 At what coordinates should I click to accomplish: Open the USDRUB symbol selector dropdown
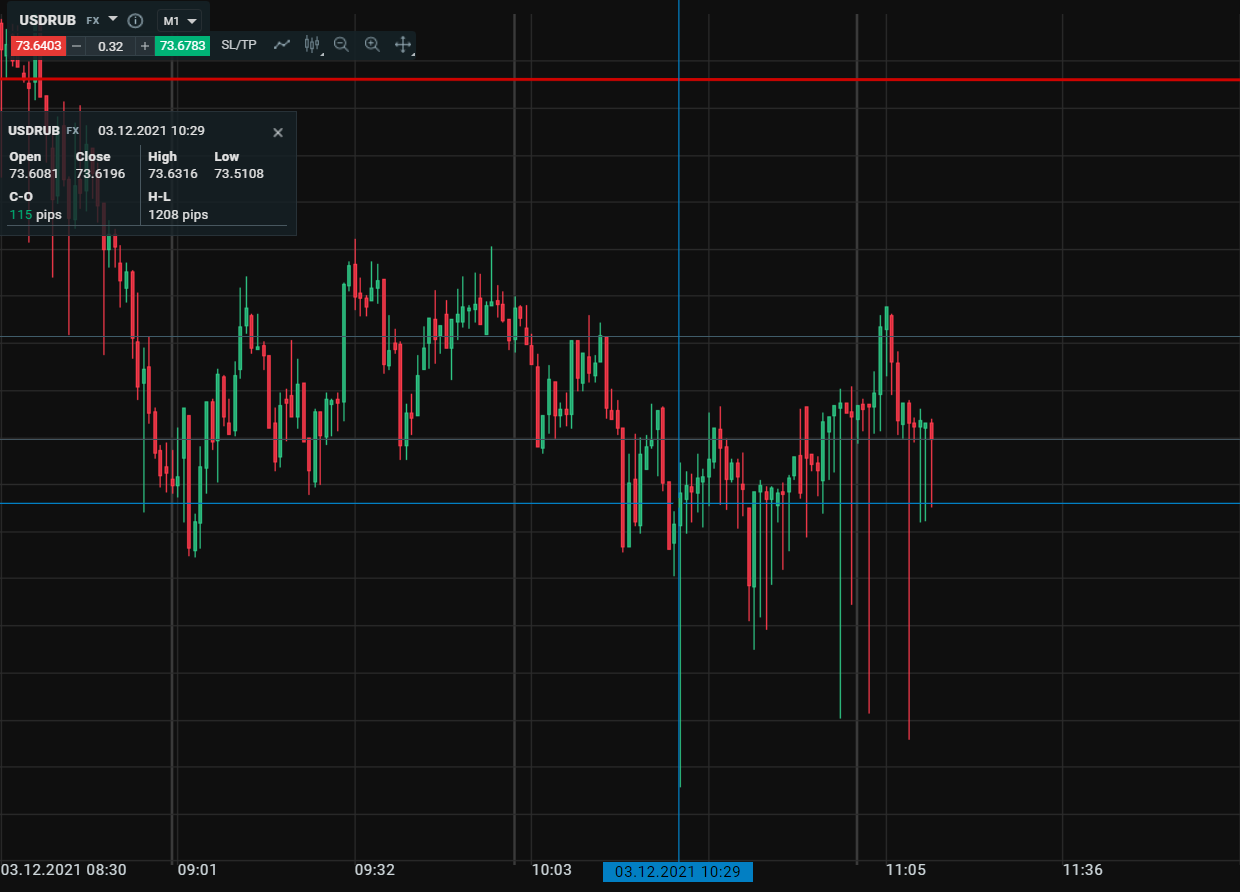(x=113, y=19)
